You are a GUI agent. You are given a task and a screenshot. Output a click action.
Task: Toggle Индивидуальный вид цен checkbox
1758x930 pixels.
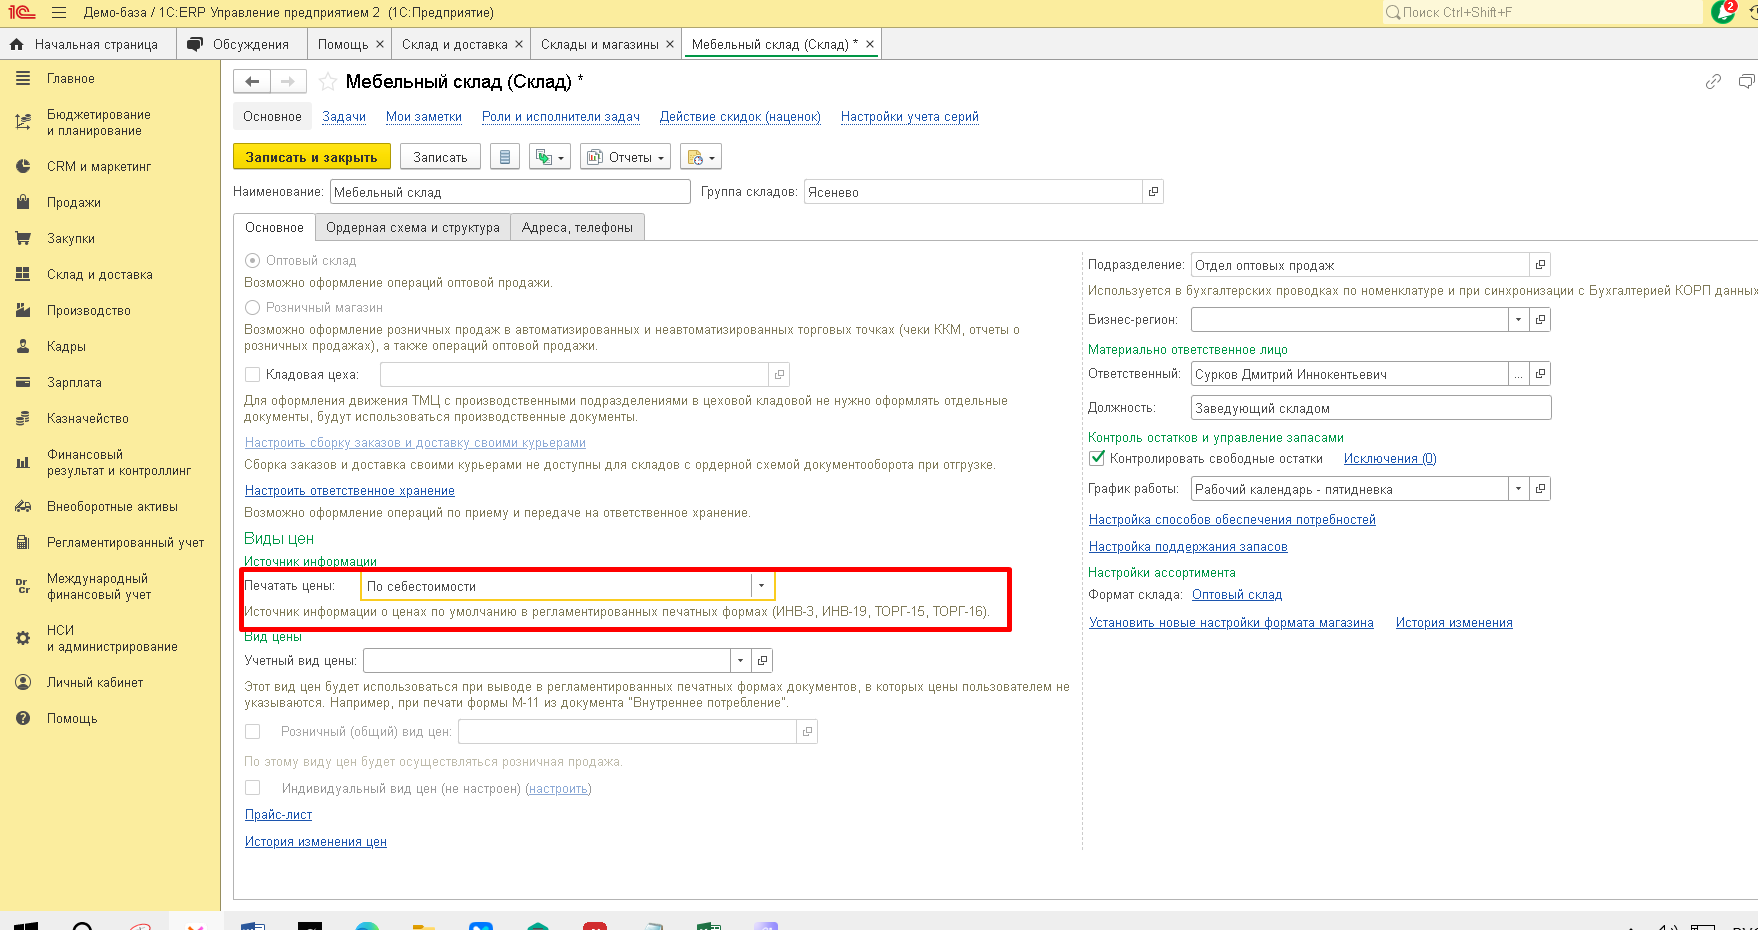(253, 788)
